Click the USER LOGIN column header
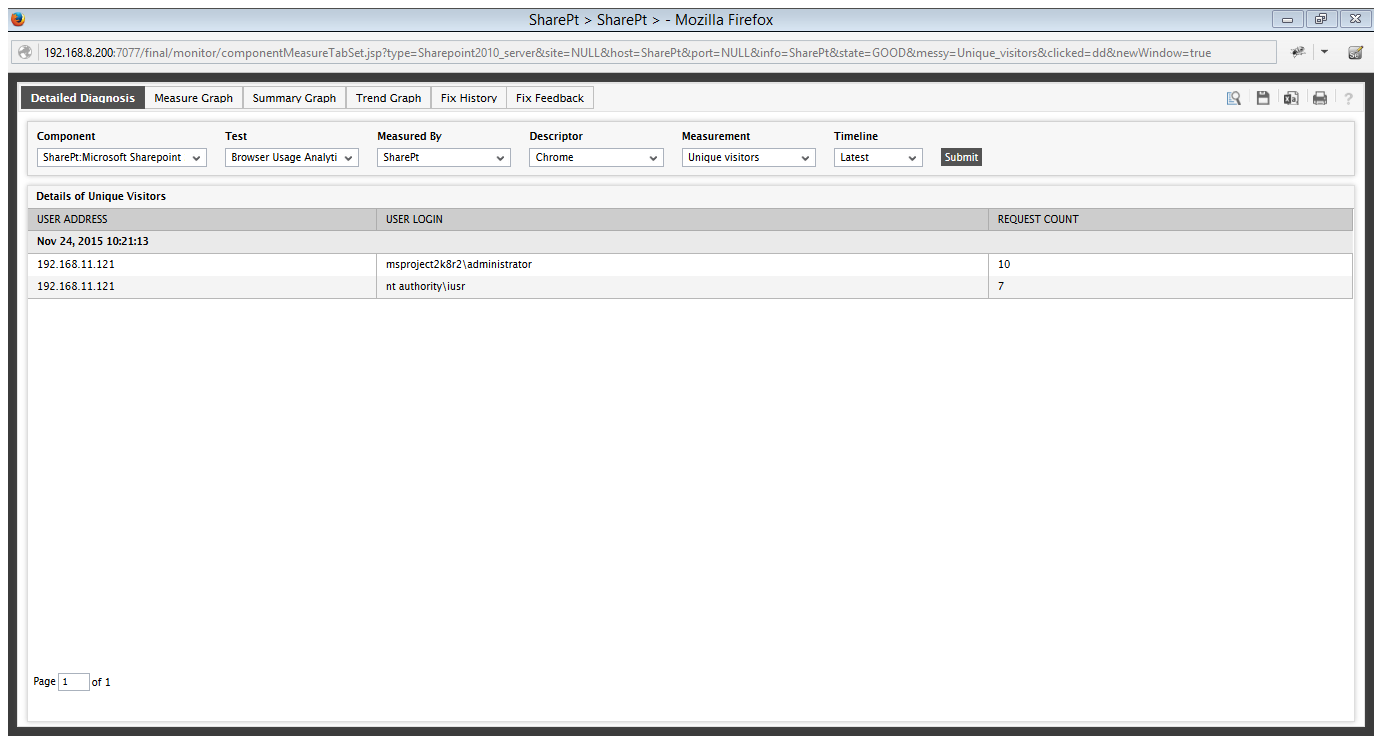This screenshot has width=1382, height=744. pos(681,219)
